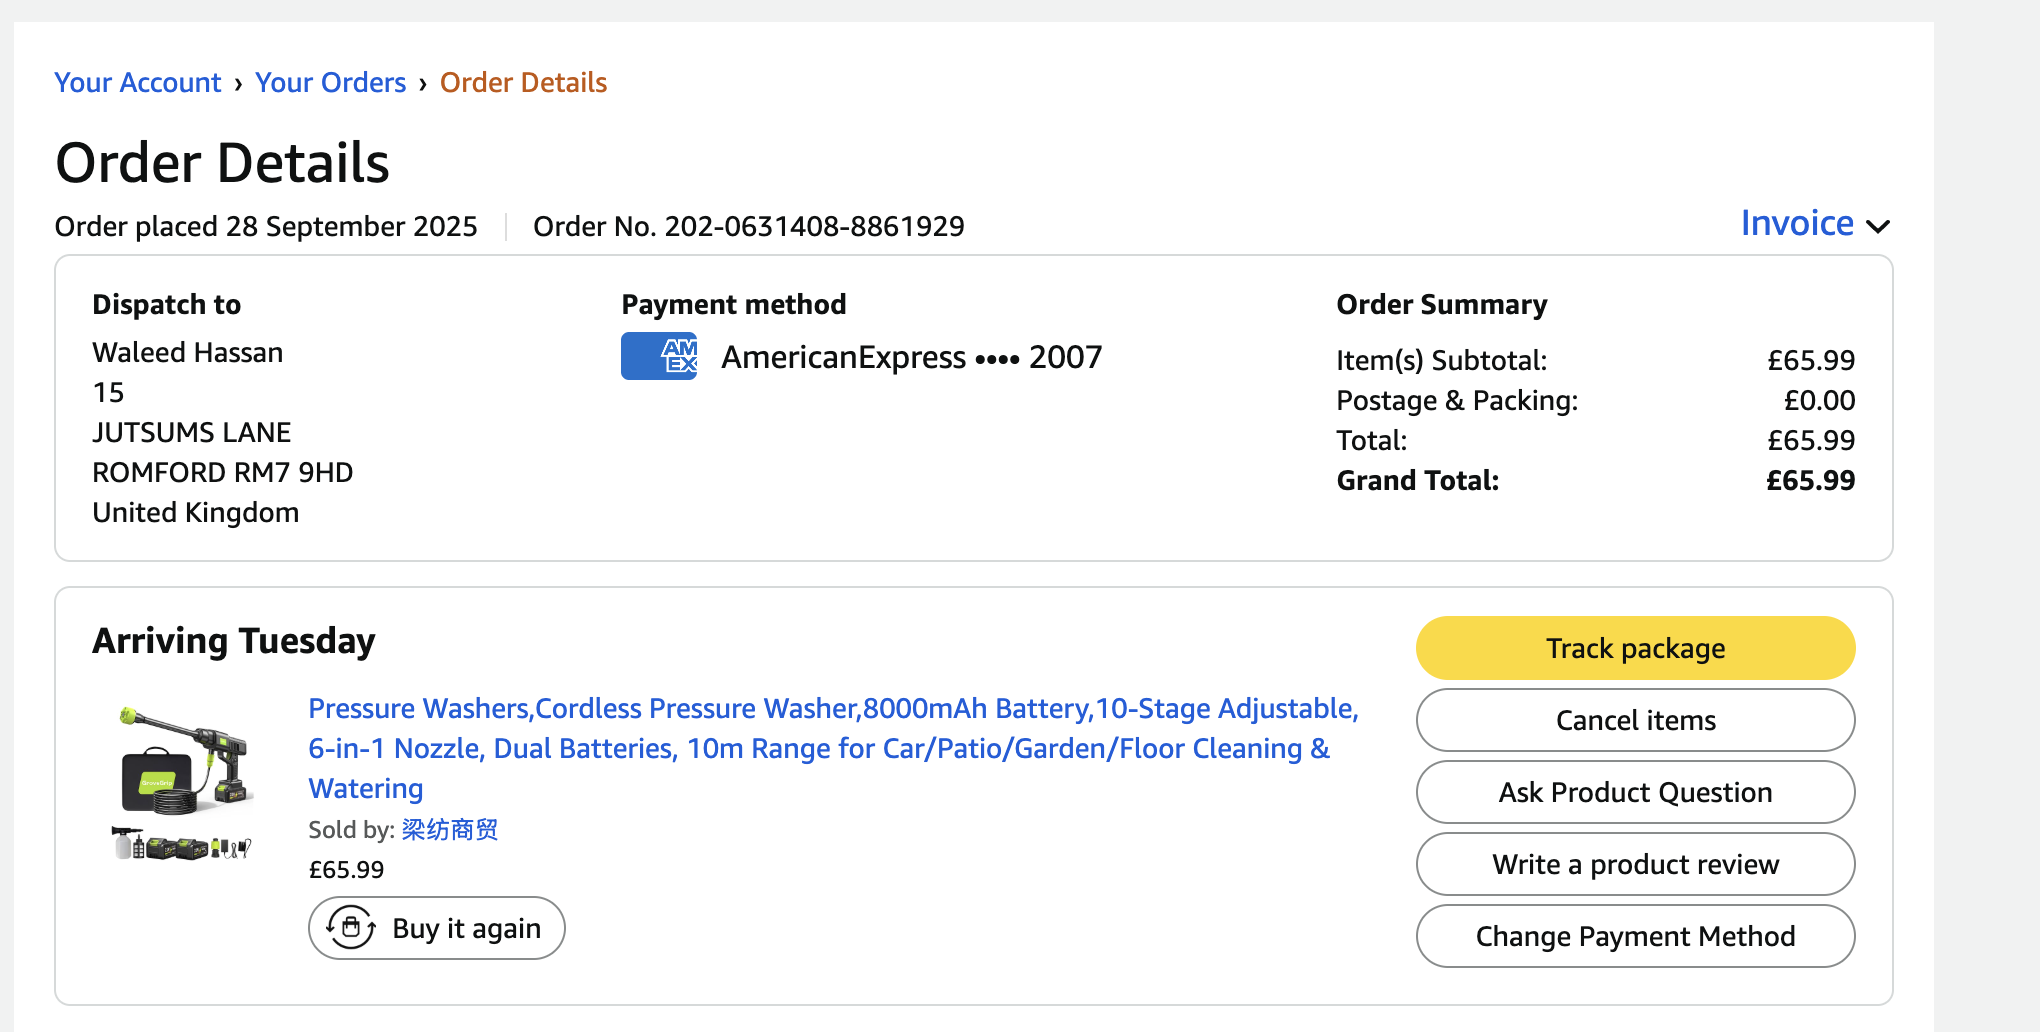Click the Cancel items button

coord(1635,720)
